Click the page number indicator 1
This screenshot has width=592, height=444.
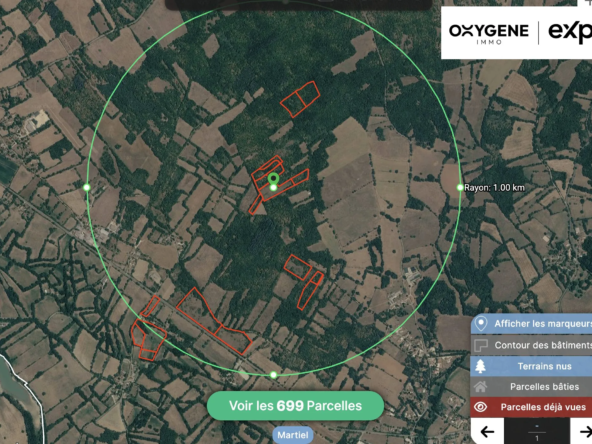point(537,438)
